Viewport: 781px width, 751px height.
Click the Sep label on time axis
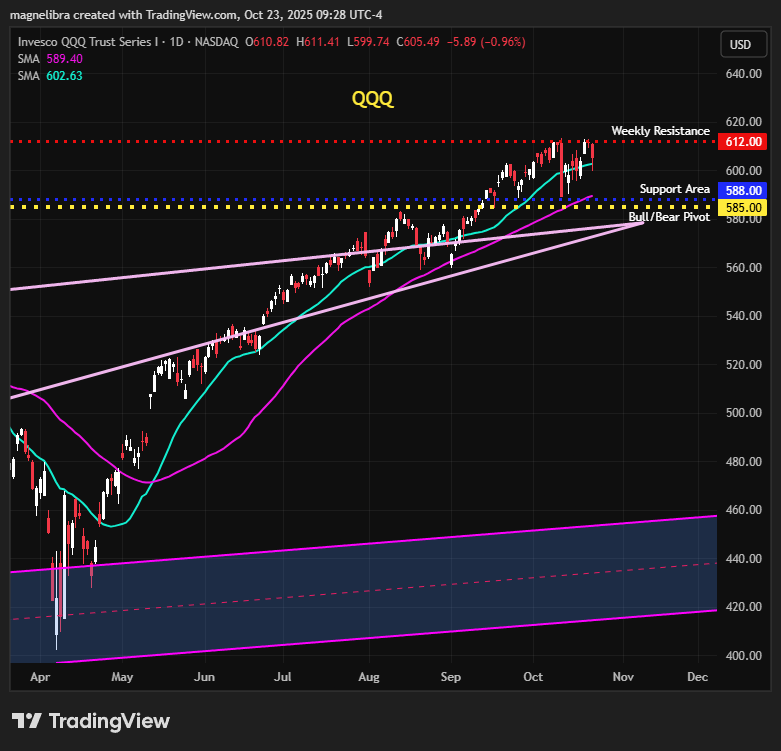pyautogui.click(x=451, y=677)
